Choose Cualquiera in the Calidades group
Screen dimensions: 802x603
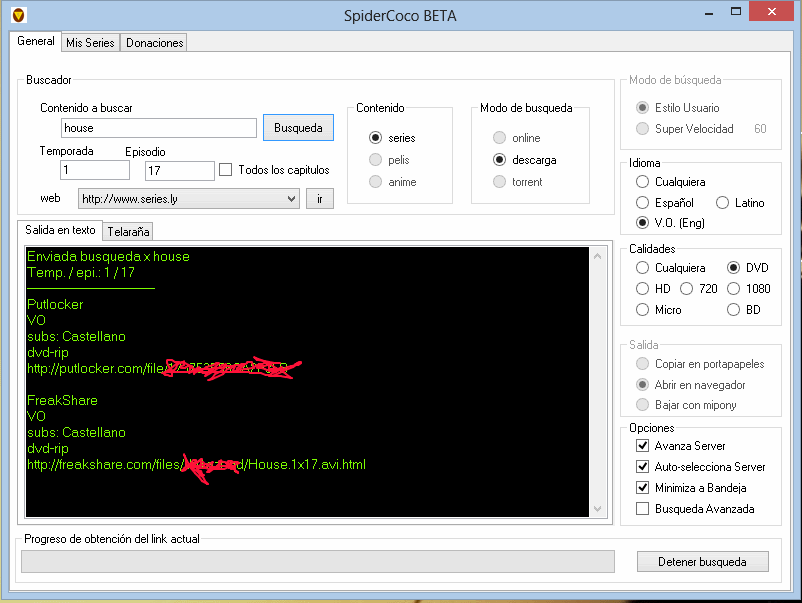coord(641,267)
